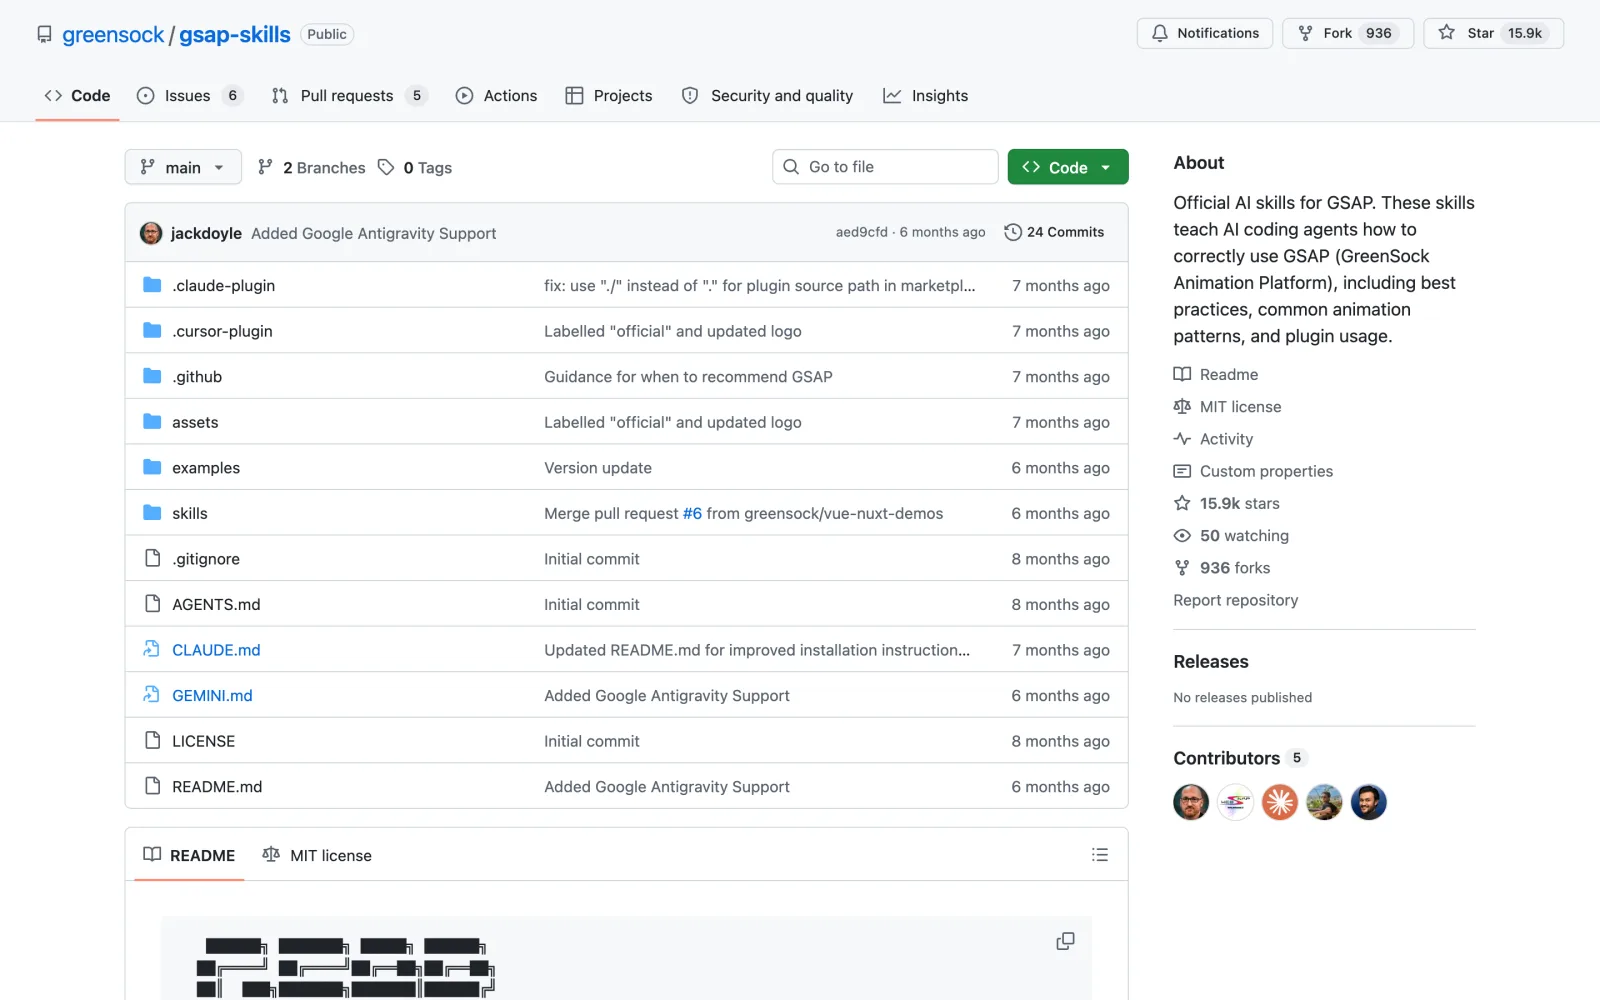1600x1000 pixels.
Task: Click the symlink icon beside CLAUDE.md
Action: click(x=152, y=649)
